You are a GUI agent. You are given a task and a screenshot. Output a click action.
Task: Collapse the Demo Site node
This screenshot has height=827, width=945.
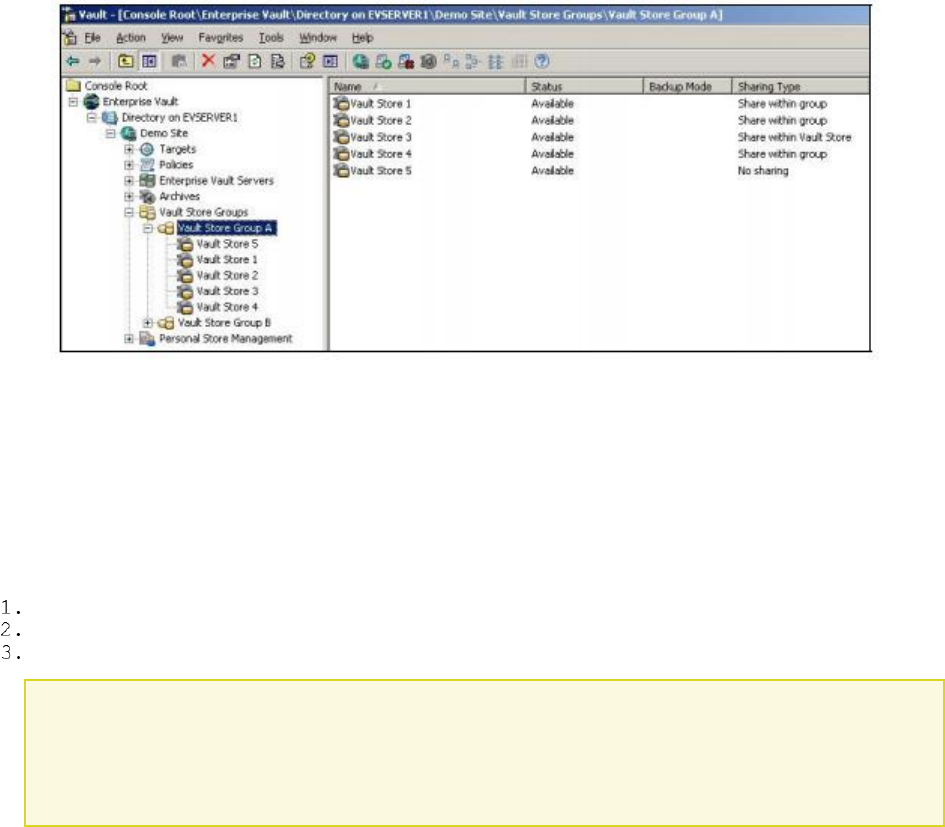point(110,133)
